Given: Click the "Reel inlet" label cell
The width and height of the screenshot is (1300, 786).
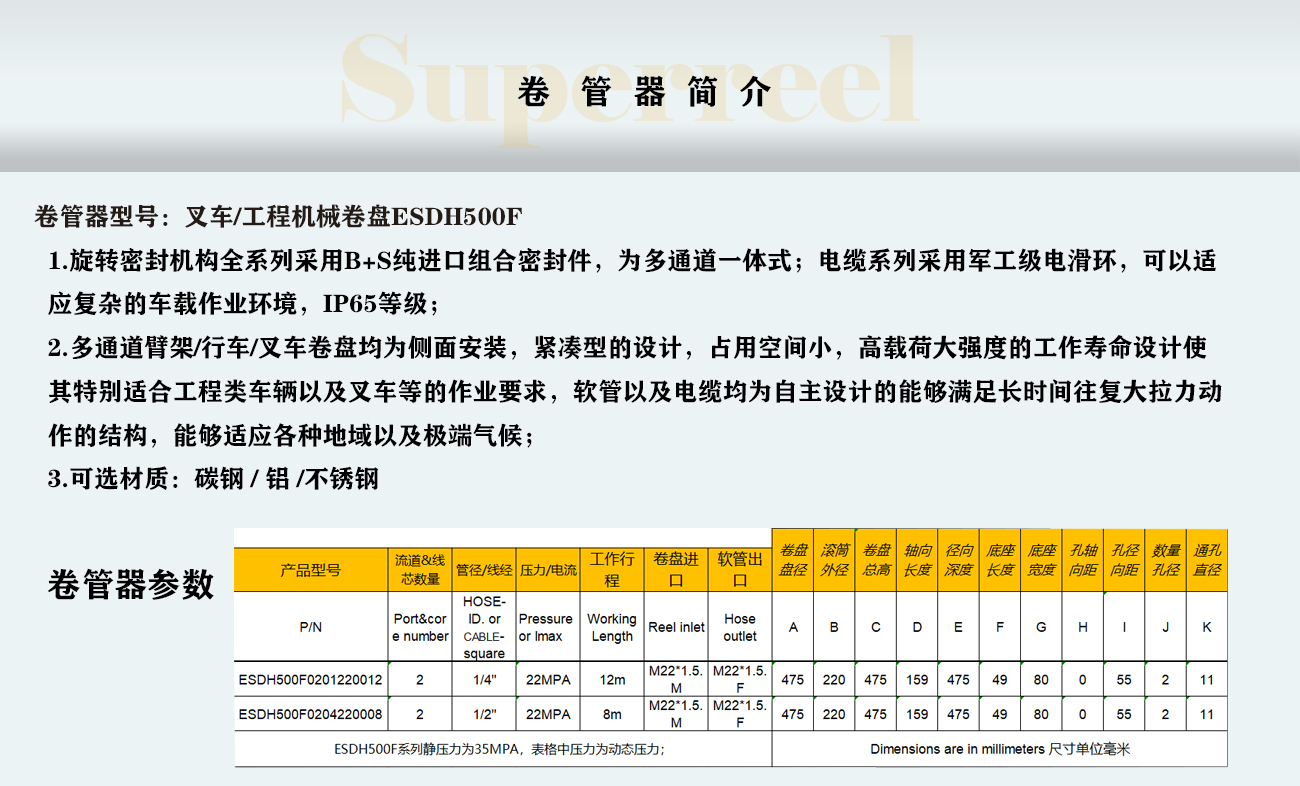Looking at the screenshot, I should pos(676,627).
